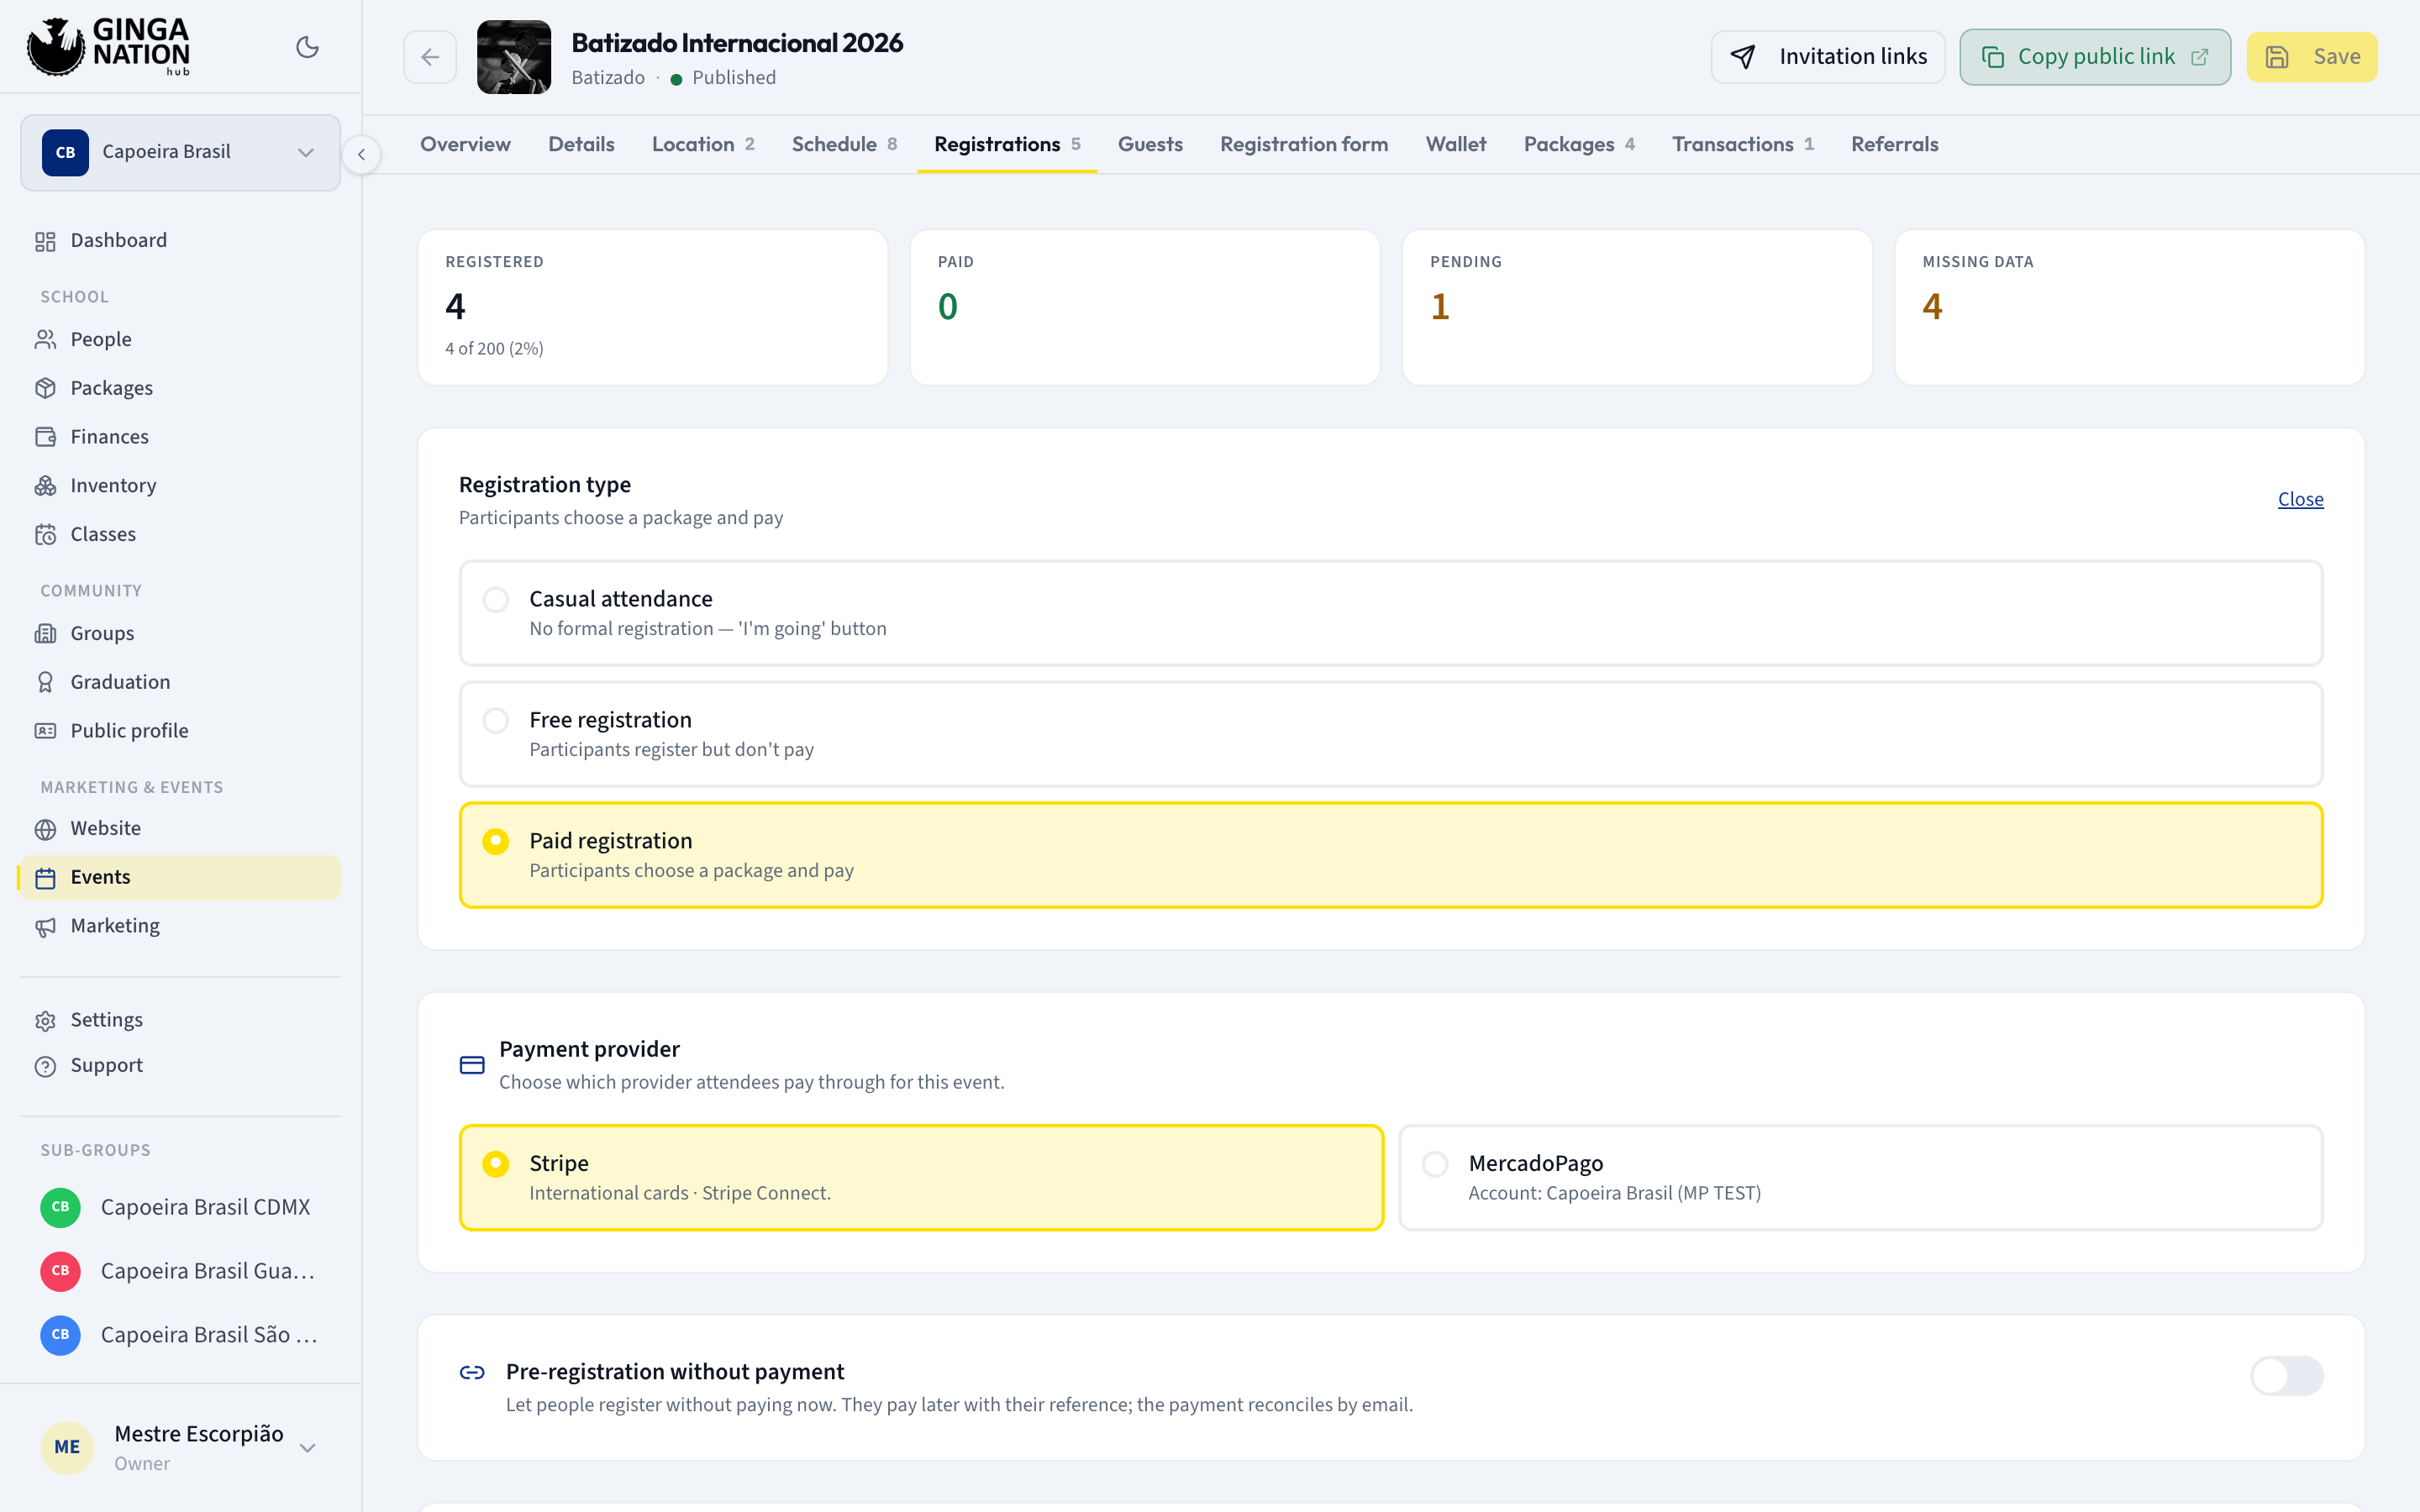The height and width of the screenshot is (1512, 2420).
Task: Go to the Registration form tab
Action: [1304, 144]
